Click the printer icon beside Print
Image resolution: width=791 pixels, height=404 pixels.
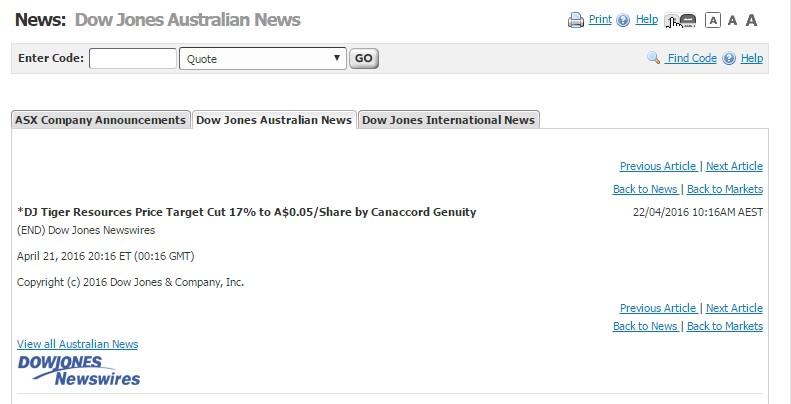(576, 20)
